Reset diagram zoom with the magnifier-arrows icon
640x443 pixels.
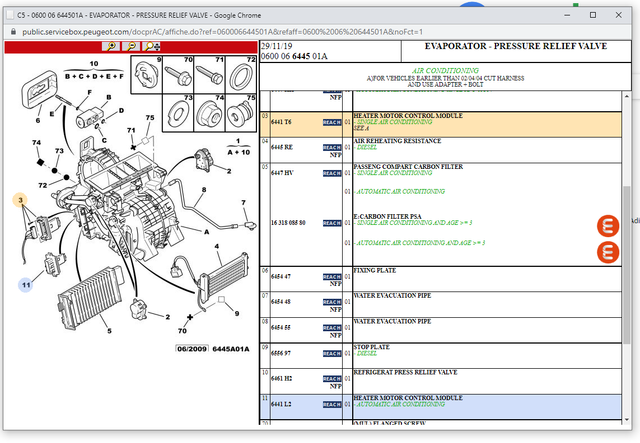point(152,47)
